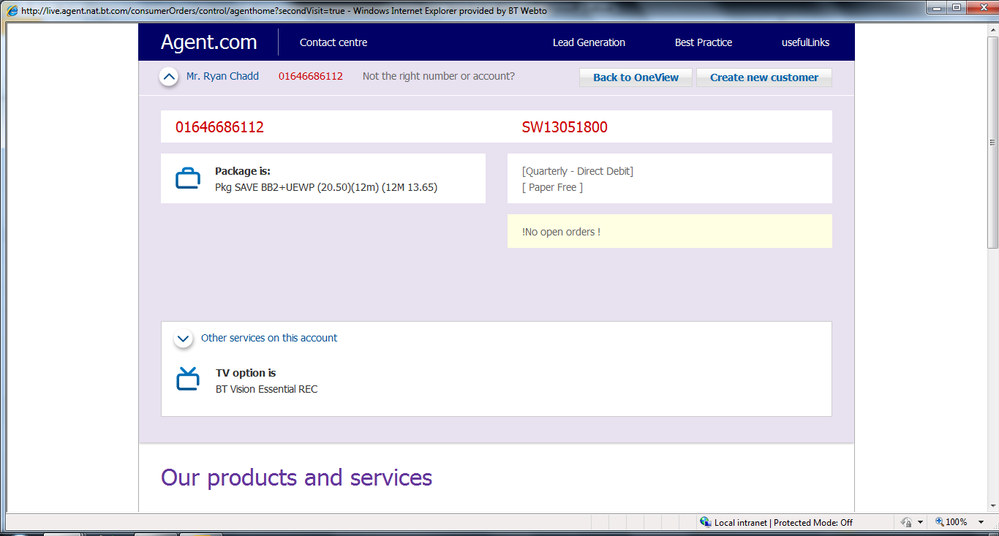Expand Other services on this account chevron

(183, 338)
